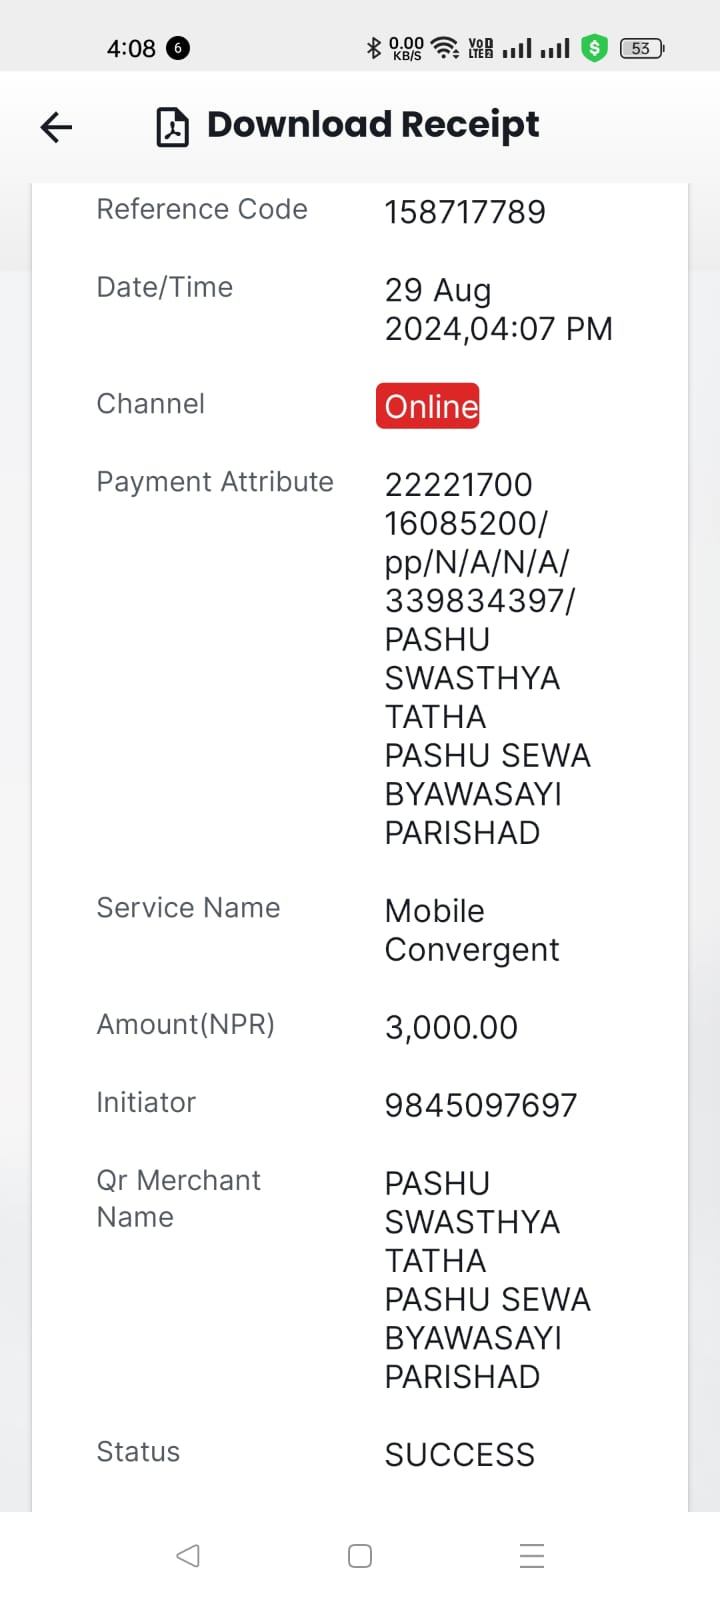Select the amount value 3,000.00
Viewport: 720px width, 1600px height.
[x=451, y=1027]
